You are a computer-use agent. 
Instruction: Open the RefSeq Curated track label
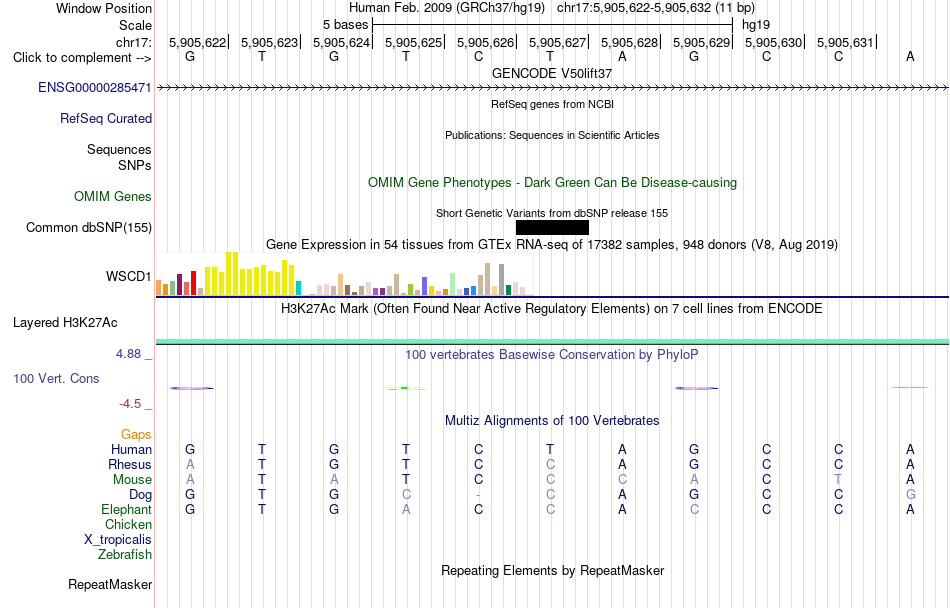[106, 118]
